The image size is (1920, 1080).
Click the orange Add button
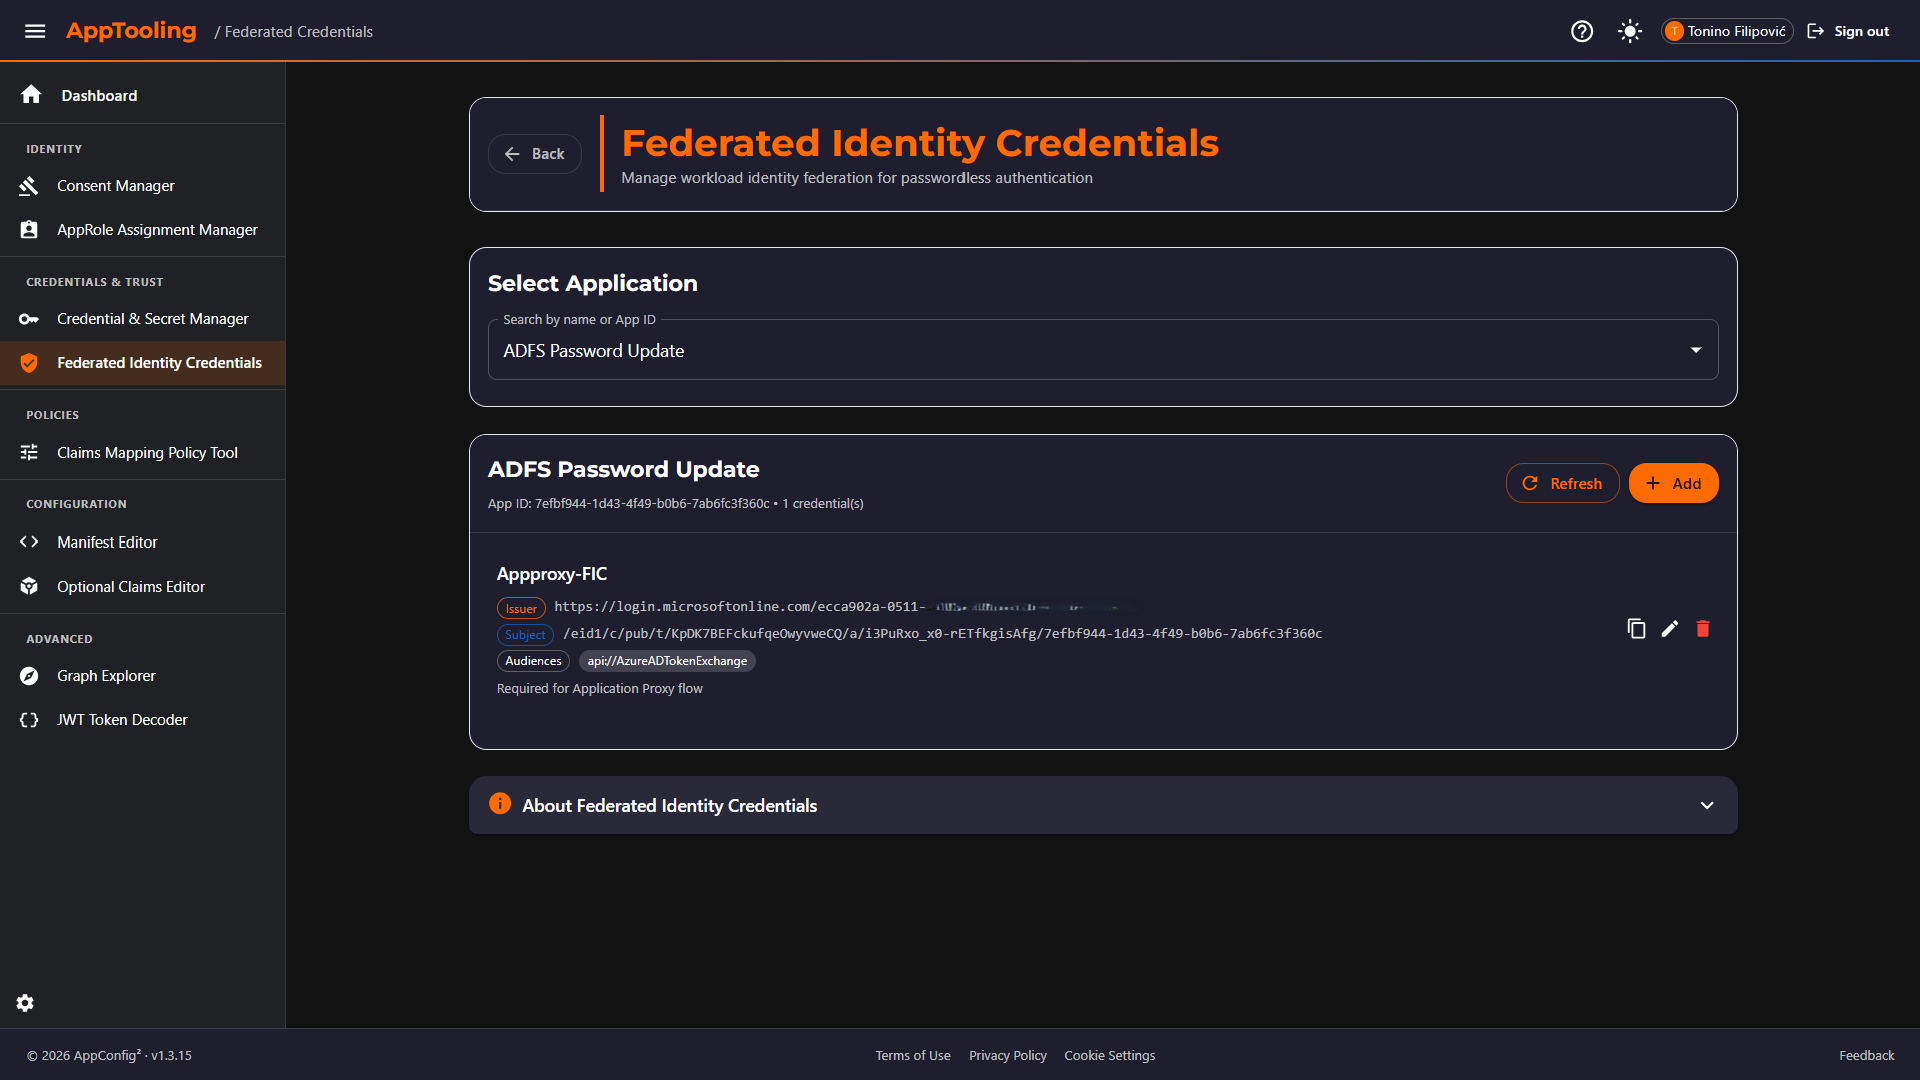(x=1673, y=483)
